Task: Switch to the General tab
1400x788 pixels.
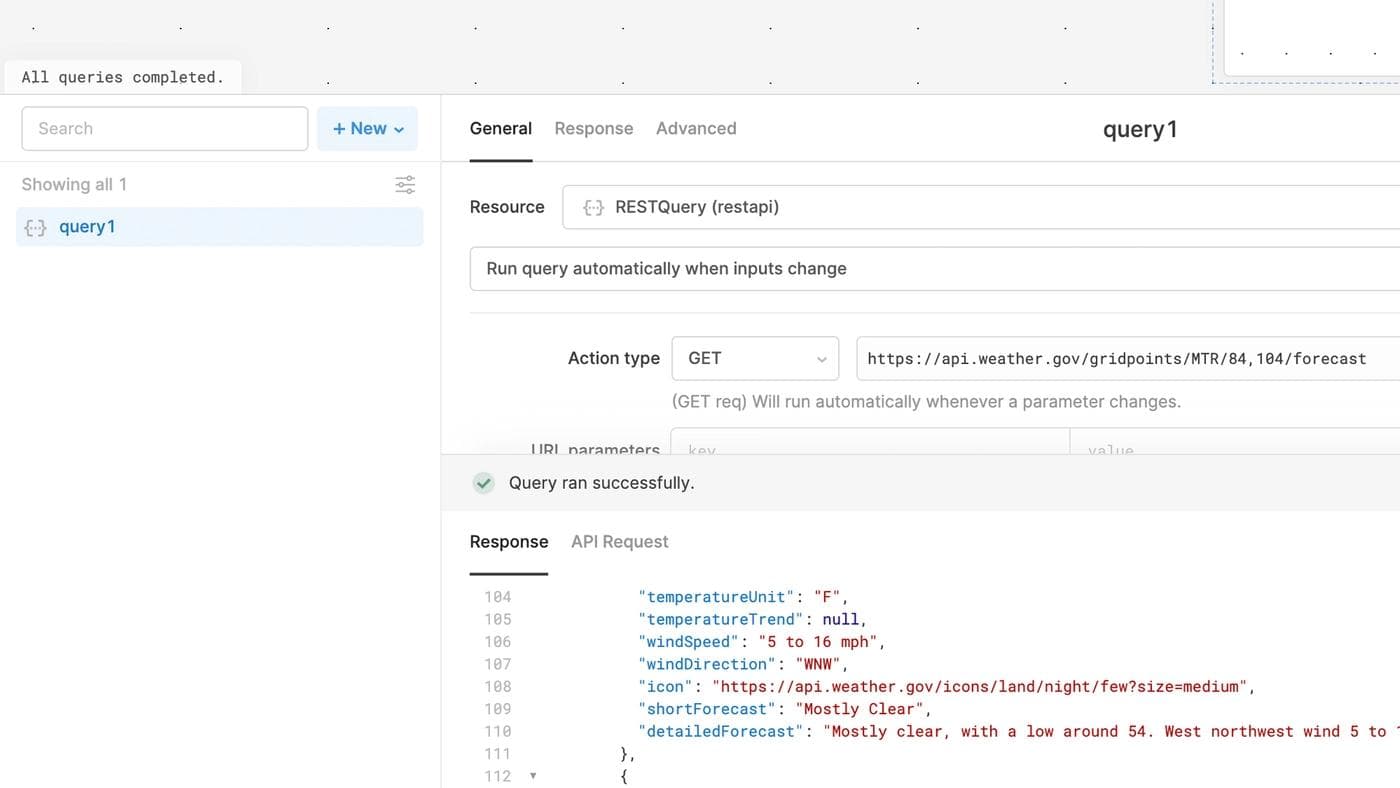Action: click(x=501, y=129)
